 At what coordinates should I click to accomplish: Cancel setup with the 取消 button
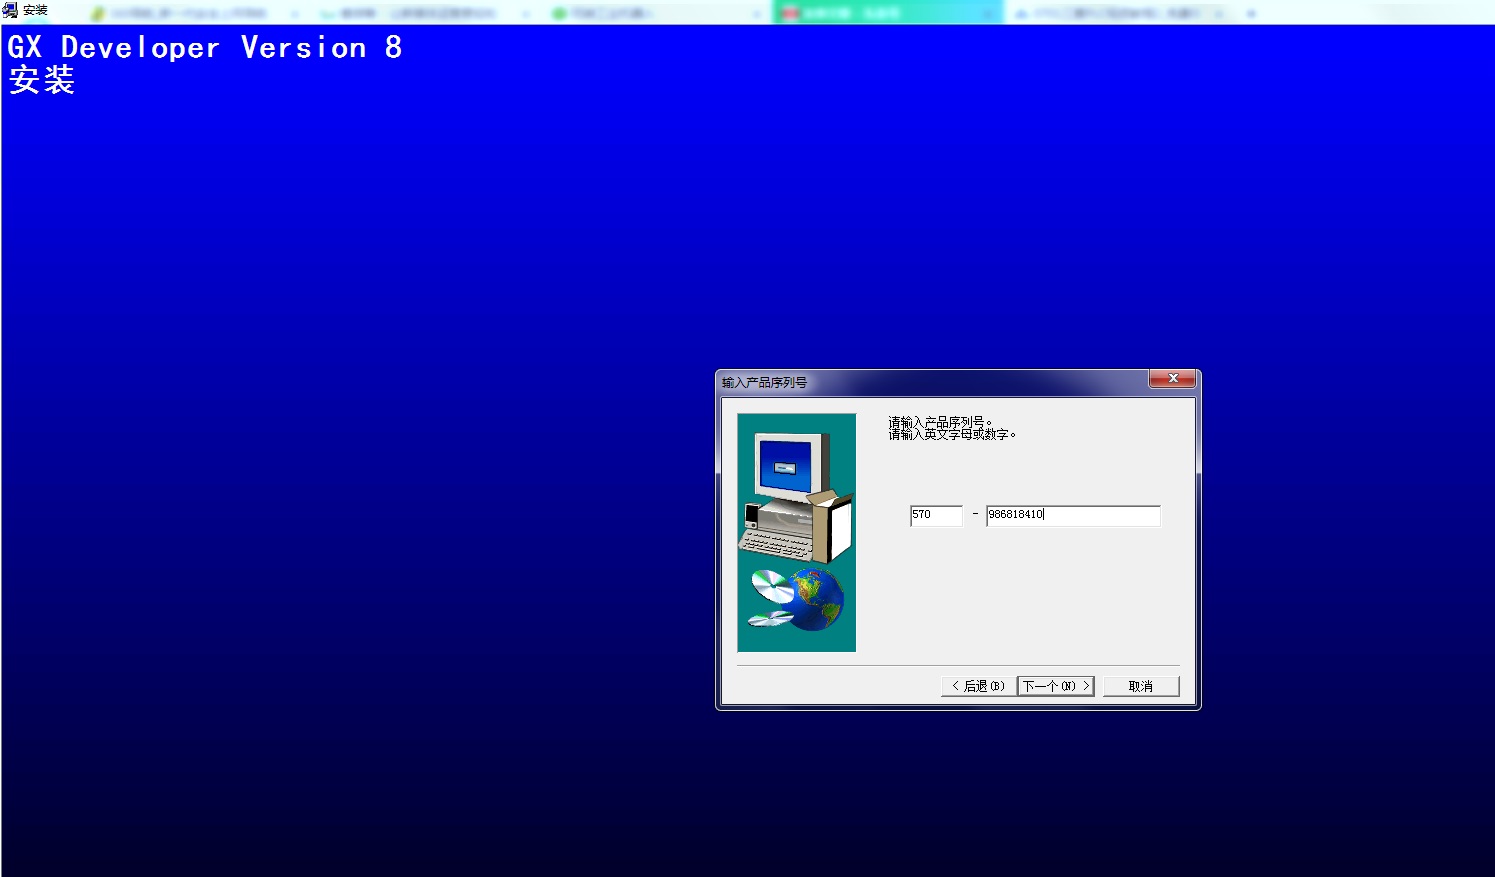1141,686
